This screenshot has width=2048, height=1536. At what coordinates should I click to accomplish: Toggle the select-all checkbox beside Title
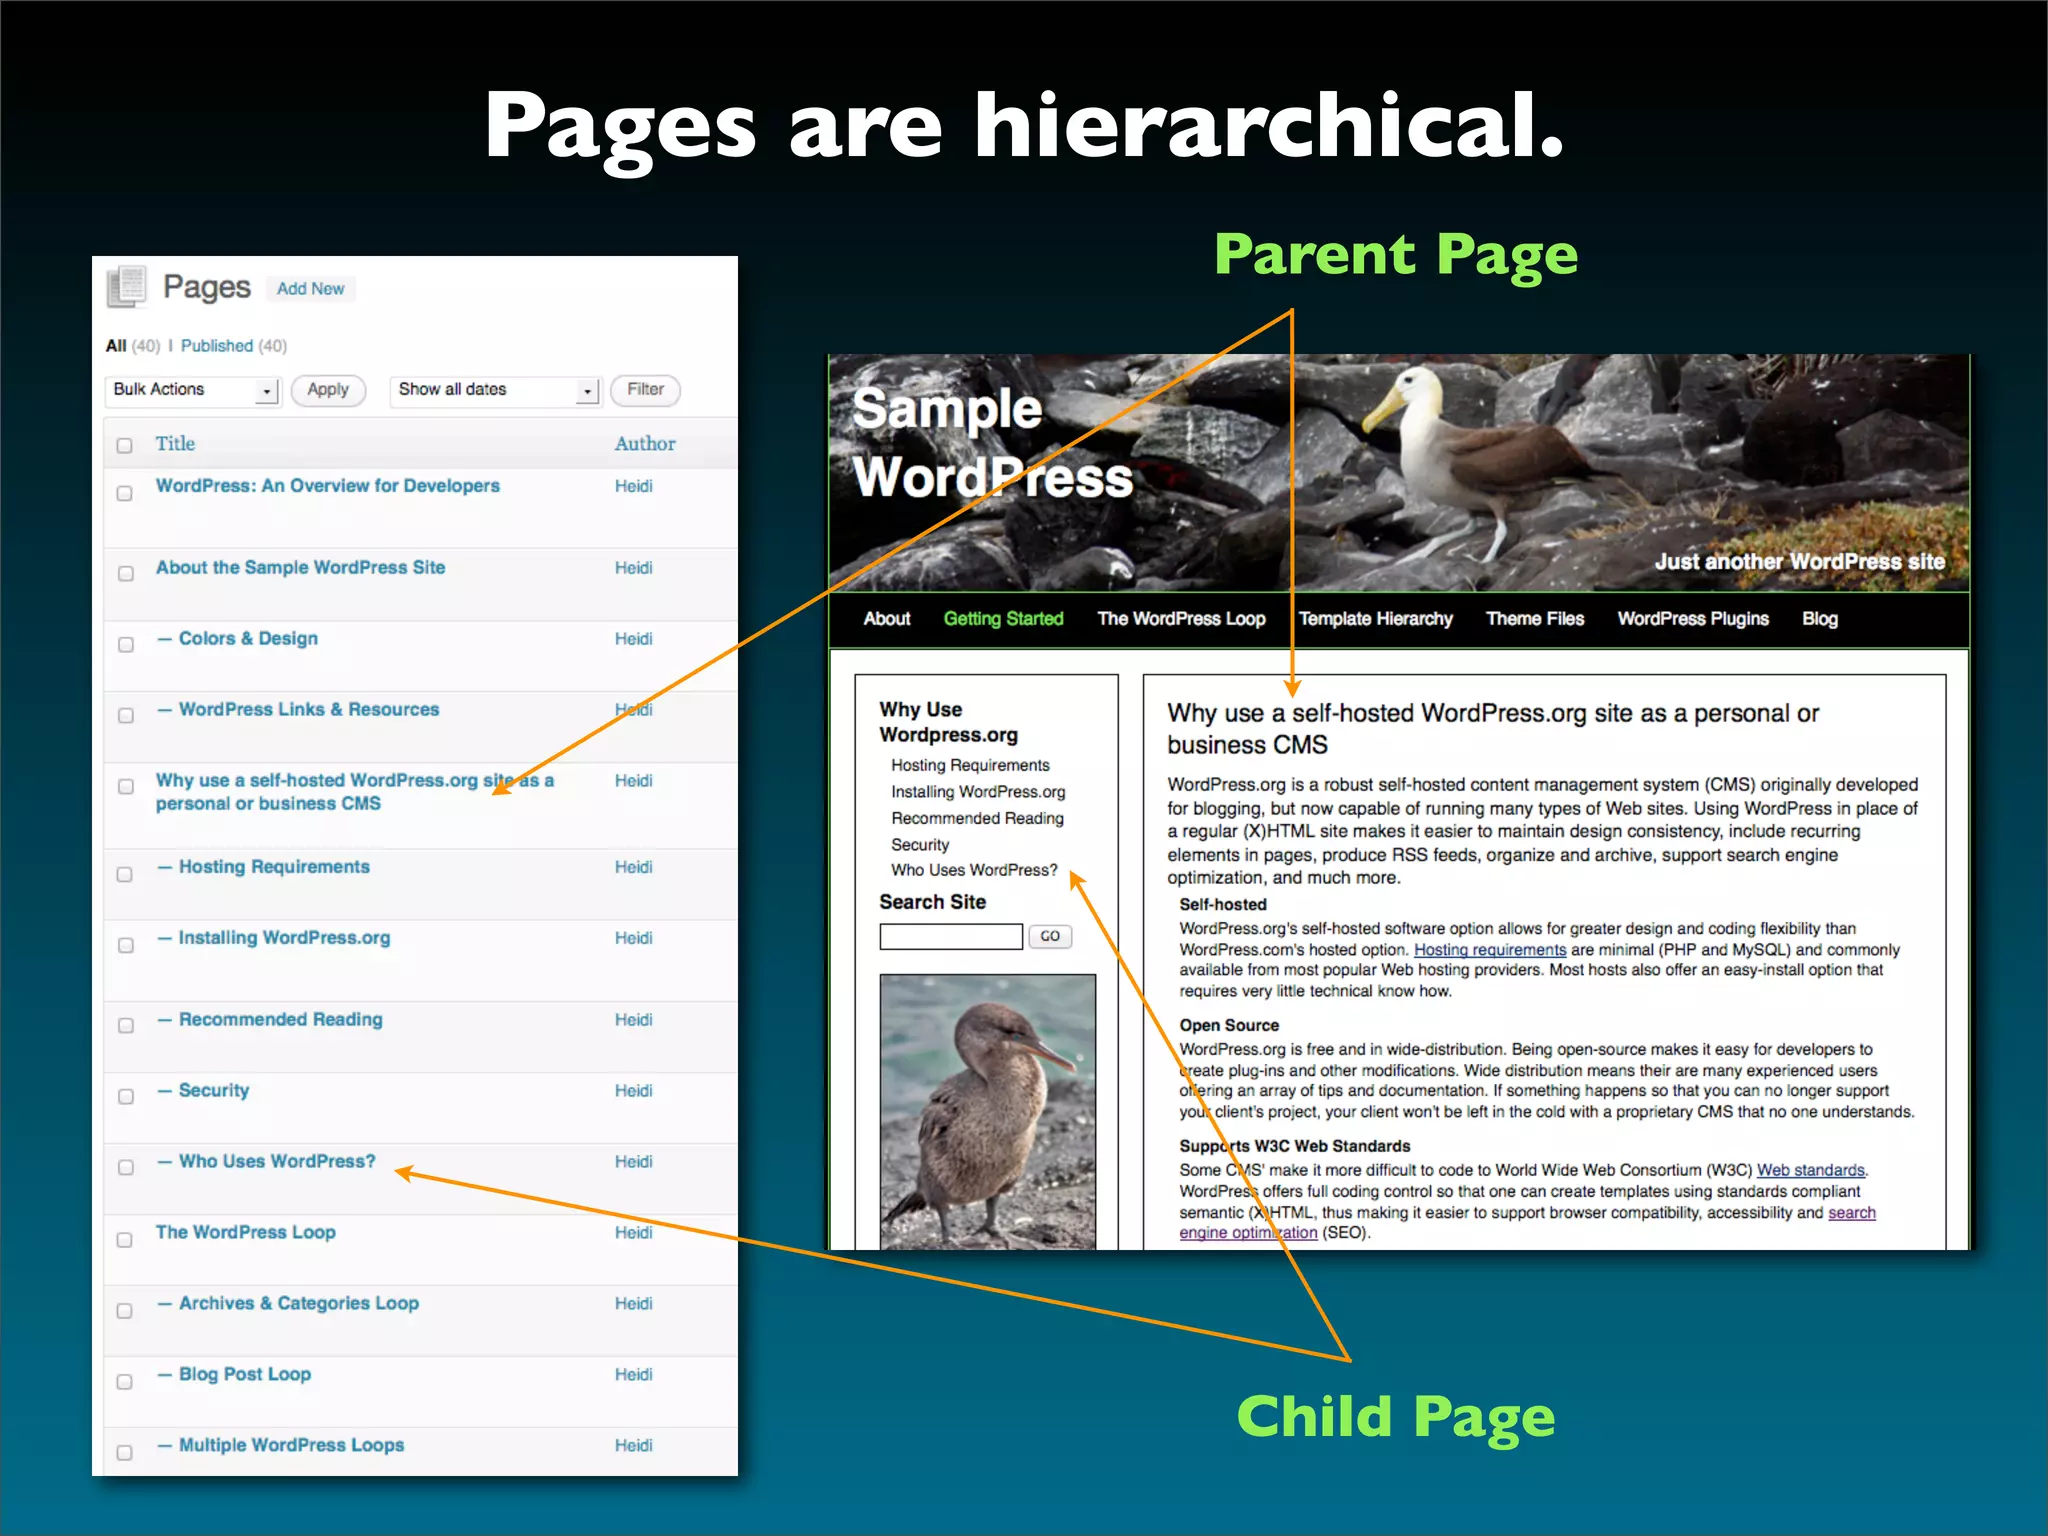pyautogui.click(x=125, y=445)
